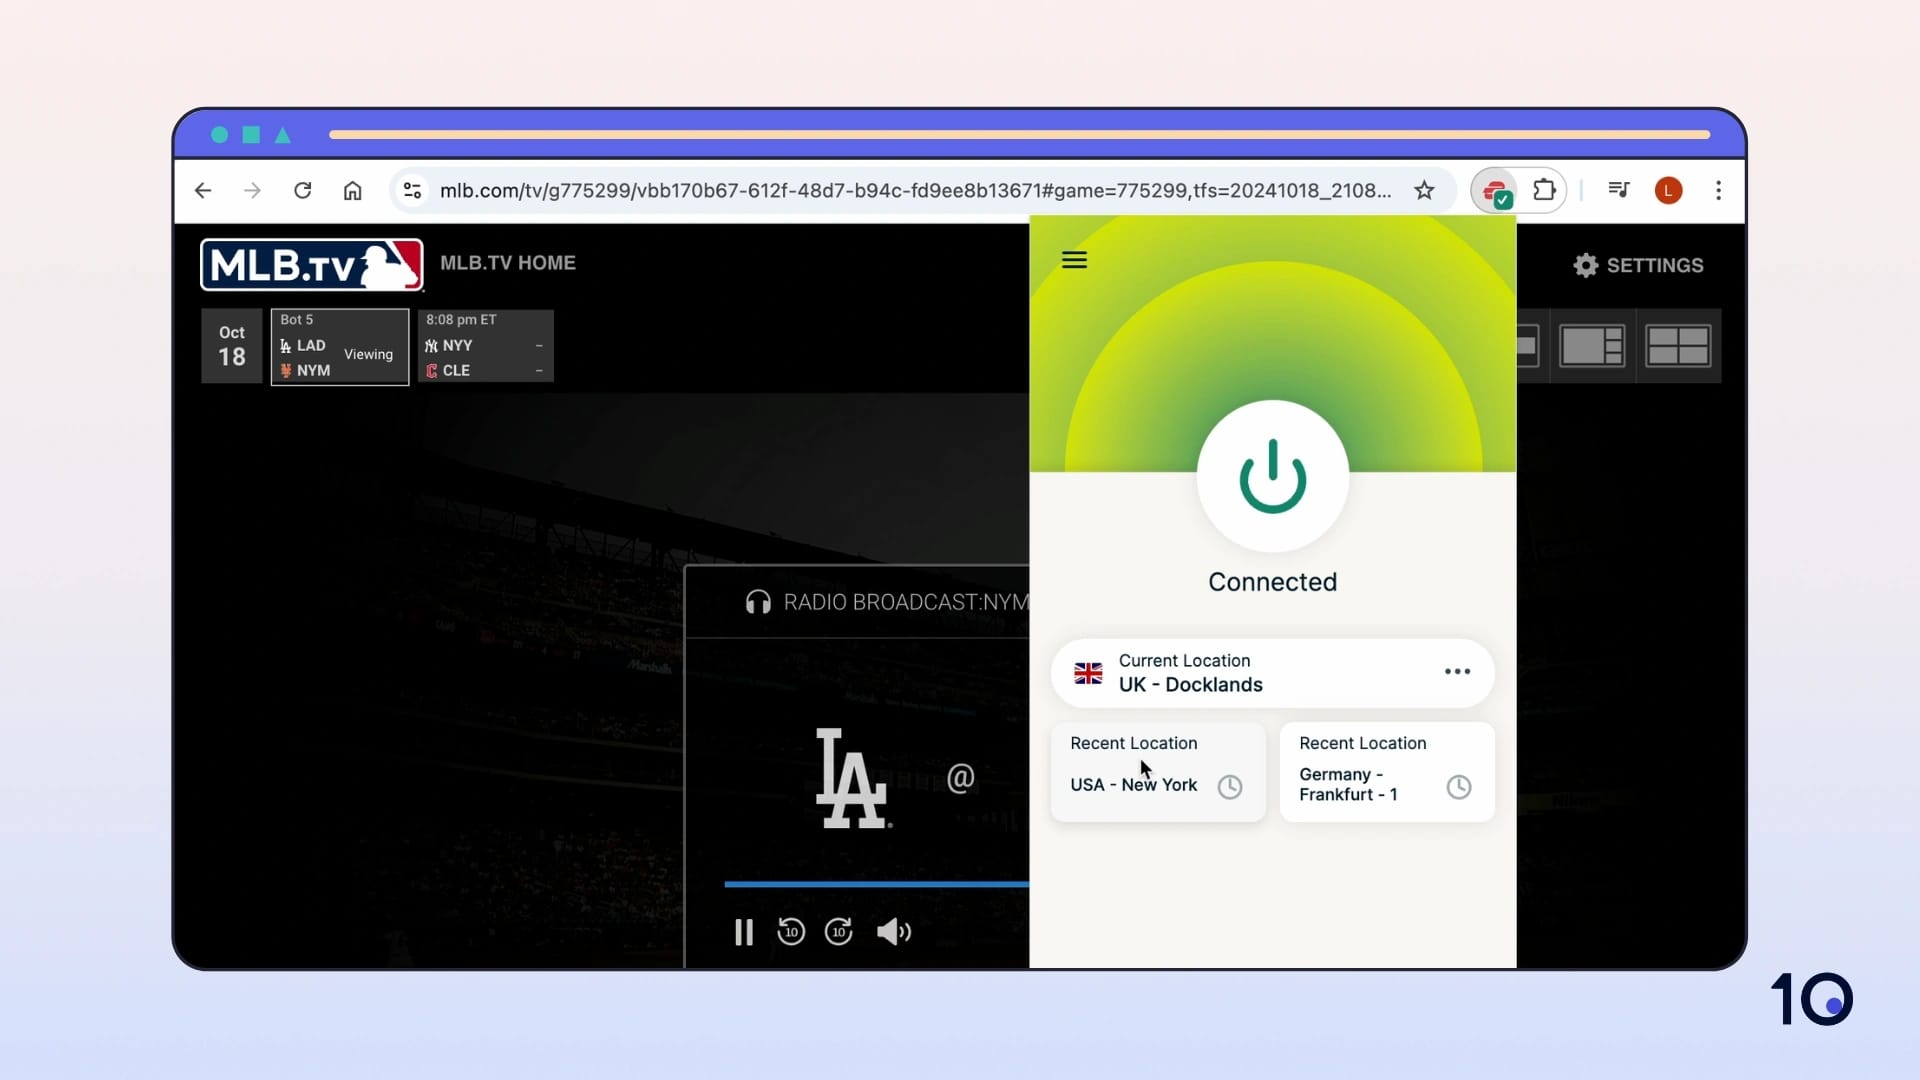Connect to recent location USA - New York
Screen dimensions: 1920x1080
[x=1158, y=772]
